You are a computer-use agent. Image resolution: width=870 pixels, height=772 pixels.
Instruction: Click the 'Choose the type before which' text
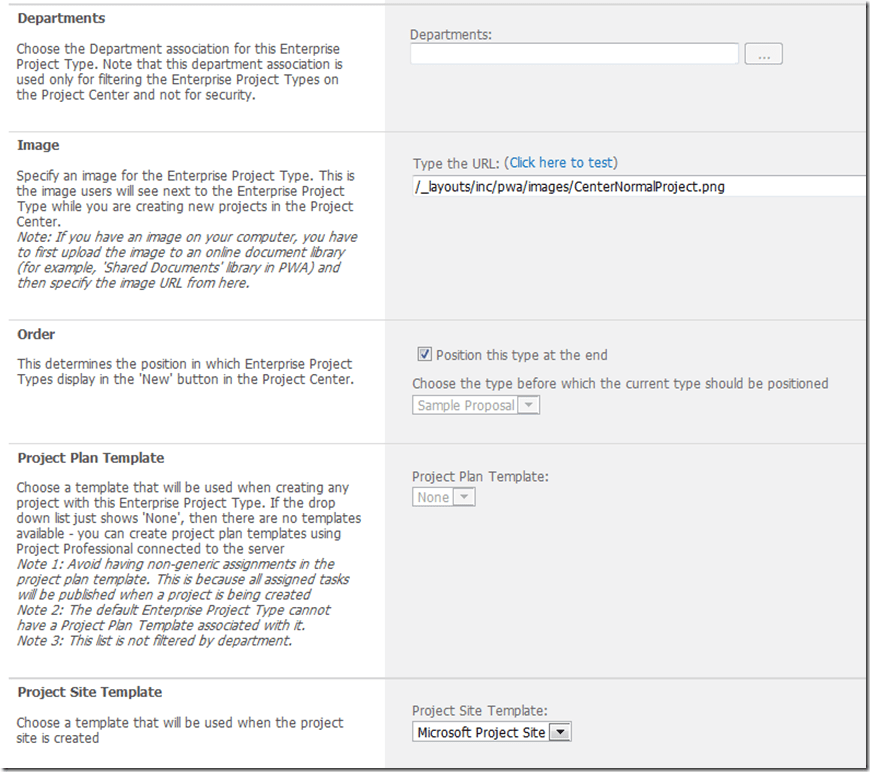coord(620,383)
